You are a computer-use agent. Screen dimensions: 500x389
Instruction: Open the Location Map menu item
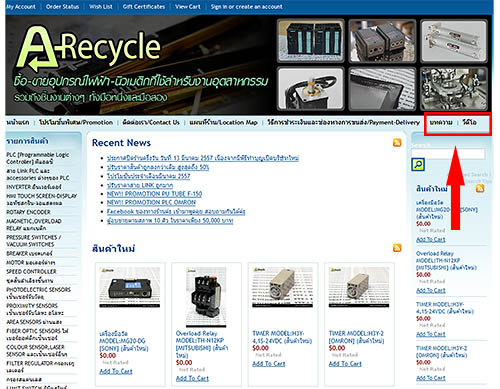[x=223, y=123]
